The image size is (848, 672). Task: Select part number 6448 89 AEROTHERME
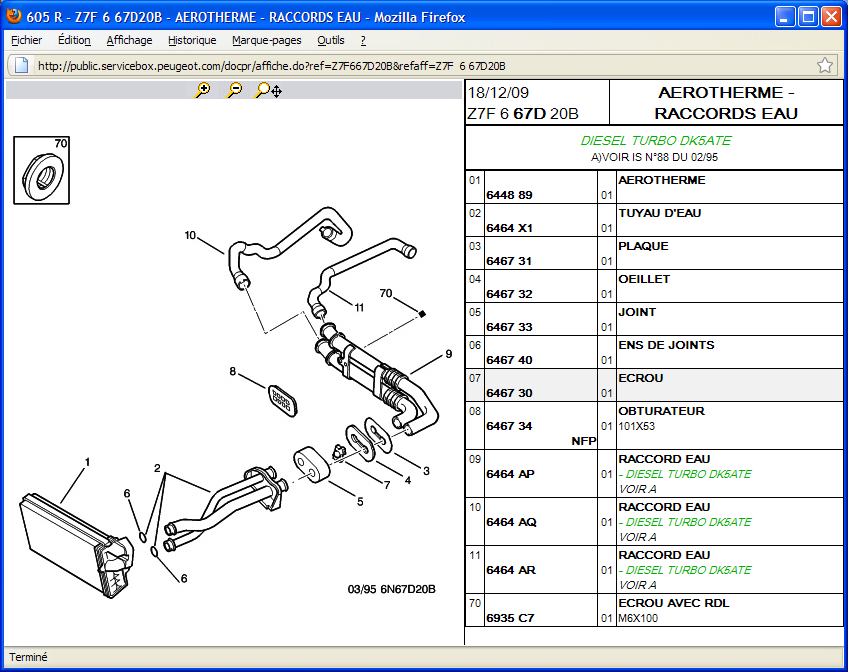tap(509, 195)
